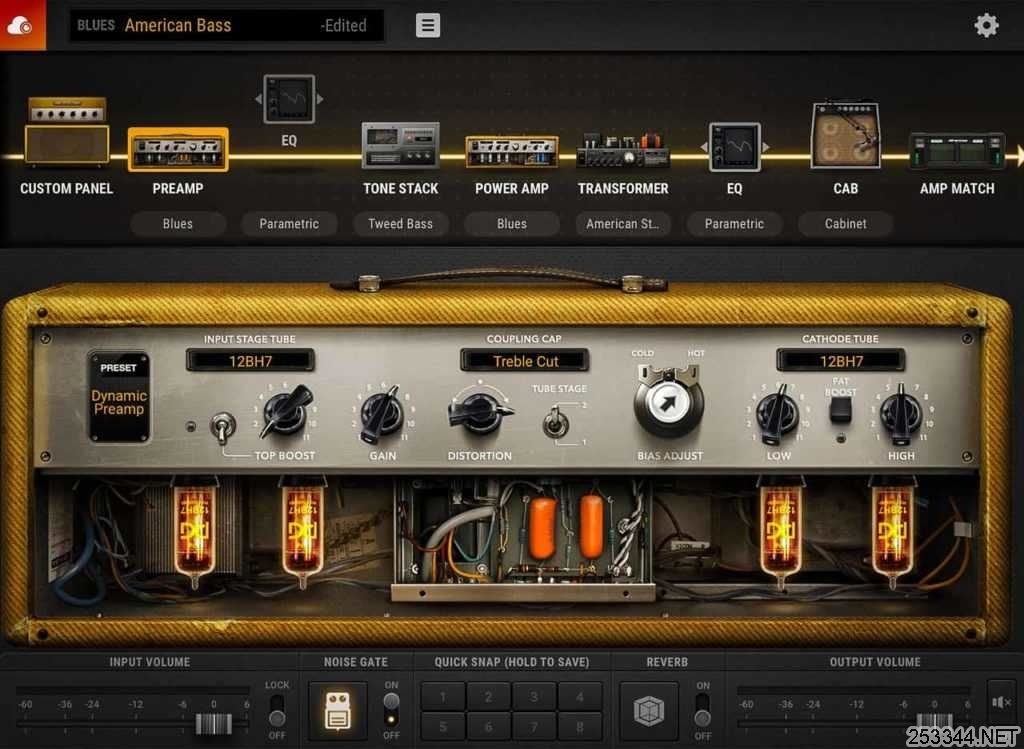Screen dimensions: 1024x749
Task: Recall Quick Snap slot 2
Action: 488,697
